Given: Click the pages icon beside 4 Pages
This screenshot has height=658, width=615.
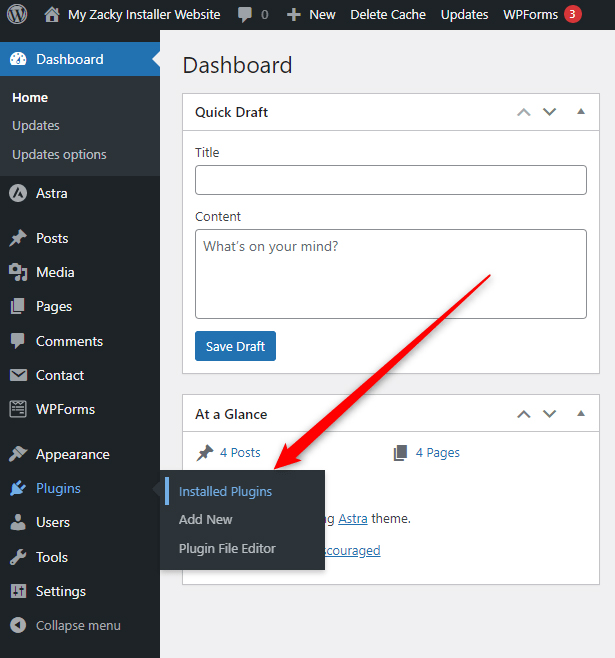Looking at the screenshot, I should point(400,452).
